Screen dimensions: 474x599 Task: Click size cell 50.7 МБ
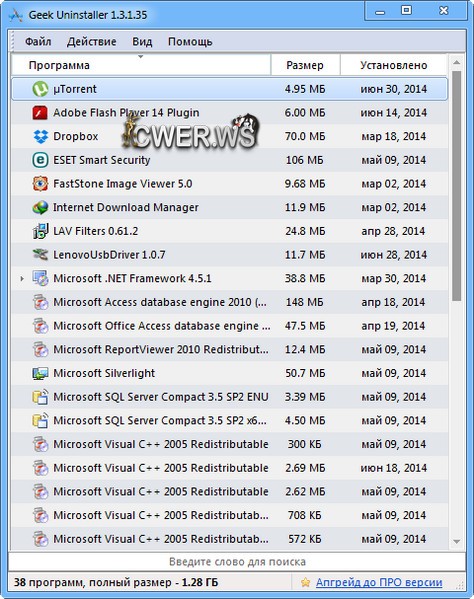pos(305,373)
